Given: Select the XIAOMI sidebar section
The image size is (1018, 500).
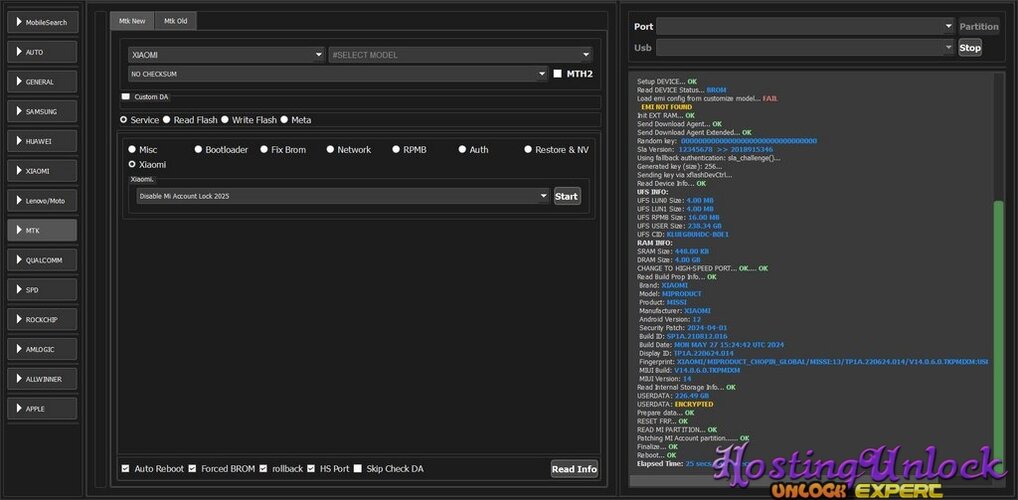Looking at the screenshot, I should [42, 171].
